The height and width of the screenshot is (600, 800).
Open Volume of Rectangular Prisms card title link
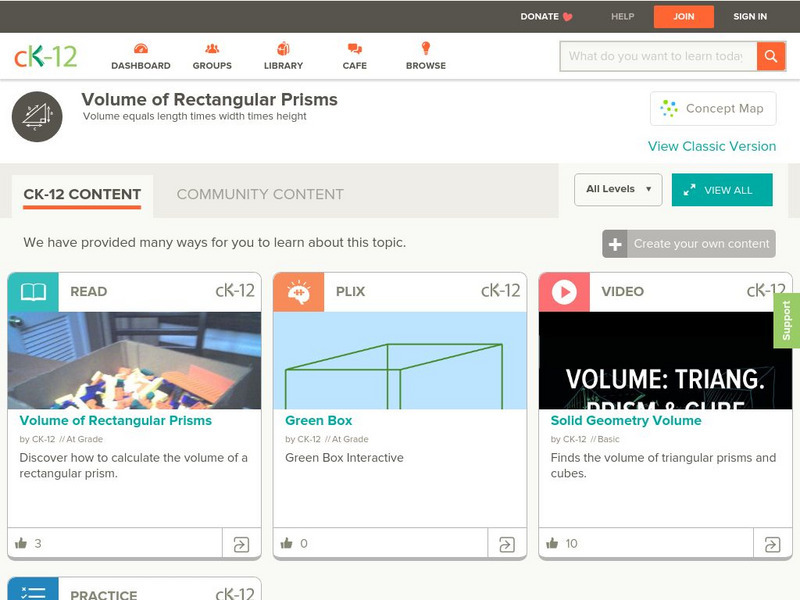pos(116,420)
